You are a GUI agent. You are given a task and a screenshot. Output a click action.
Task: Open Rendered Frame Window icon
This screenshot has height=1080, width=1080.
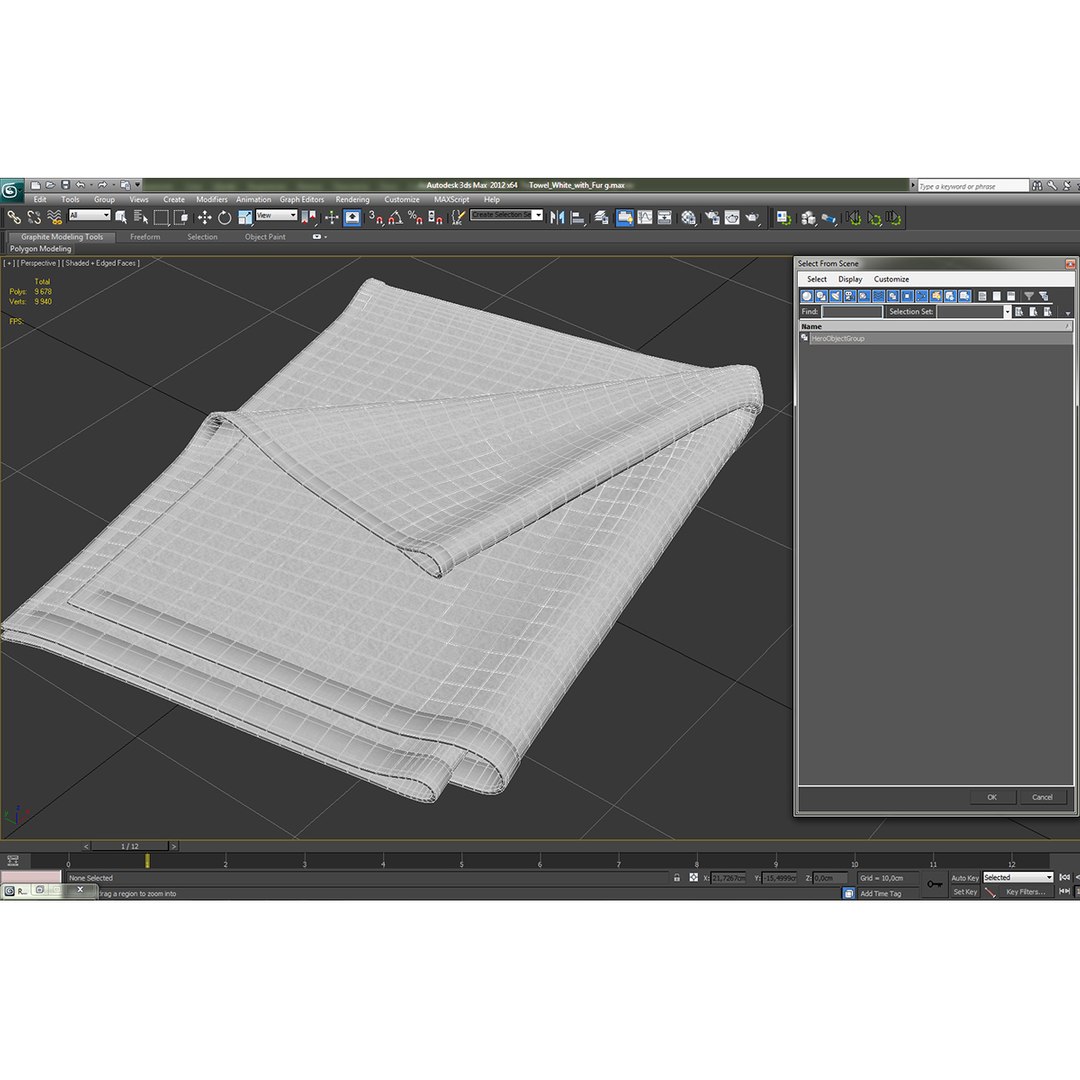tap(731, 218)
